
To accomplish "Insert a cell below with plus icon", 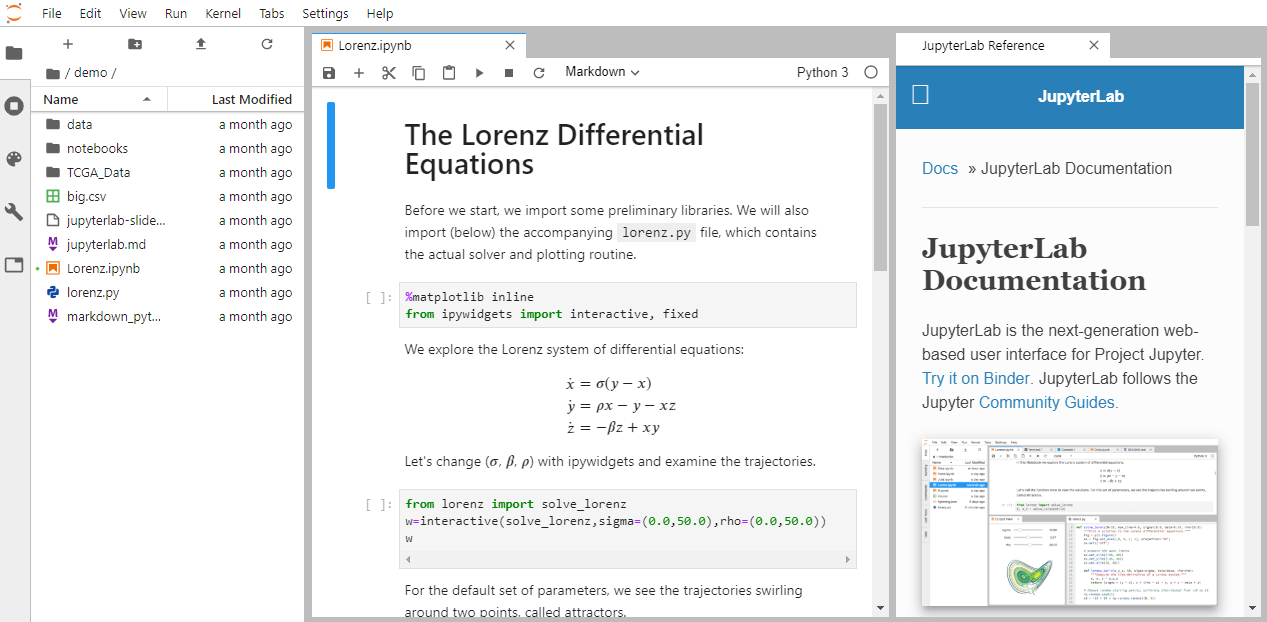I will click(x=359, y=73).
